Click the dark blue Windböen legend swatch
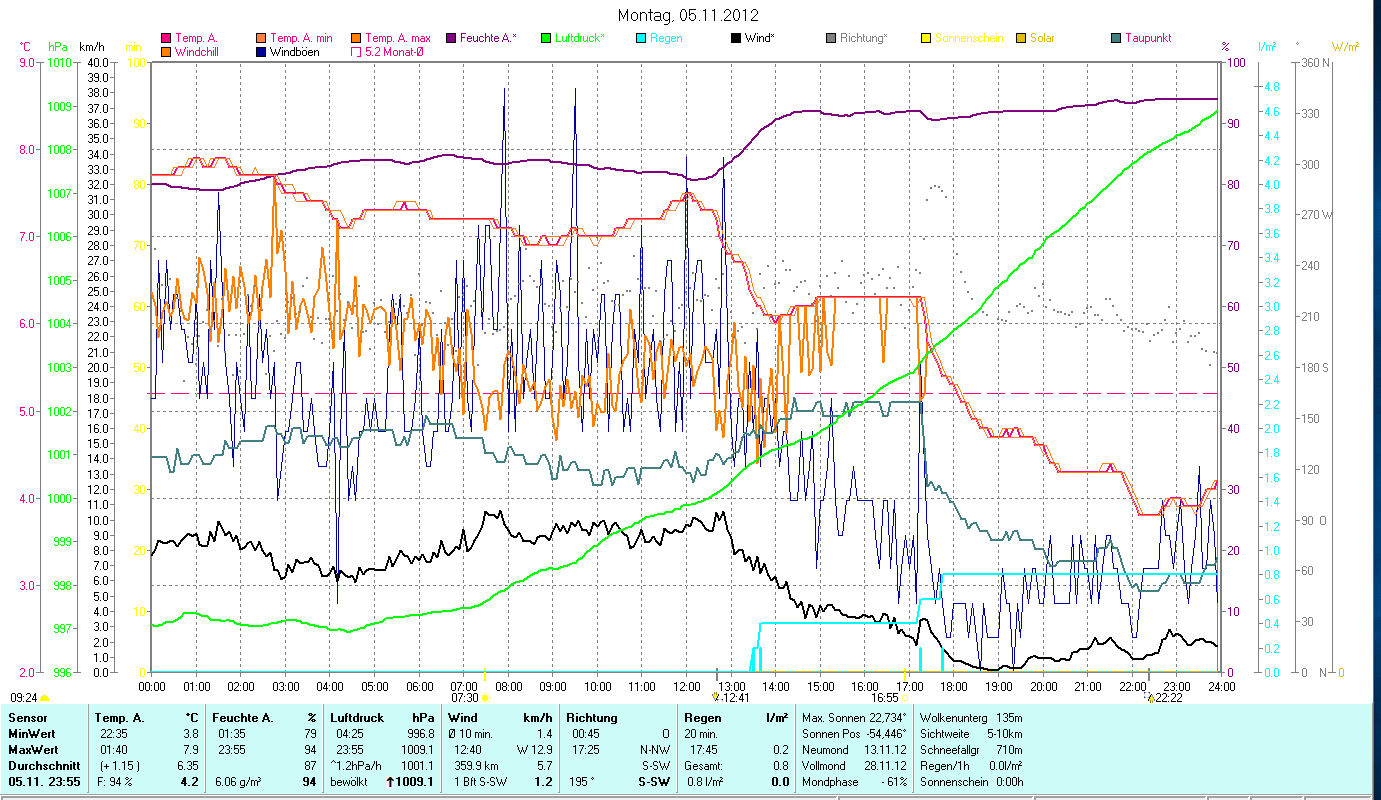Screen dimensions: 1381x800 [x=262, y=51]
